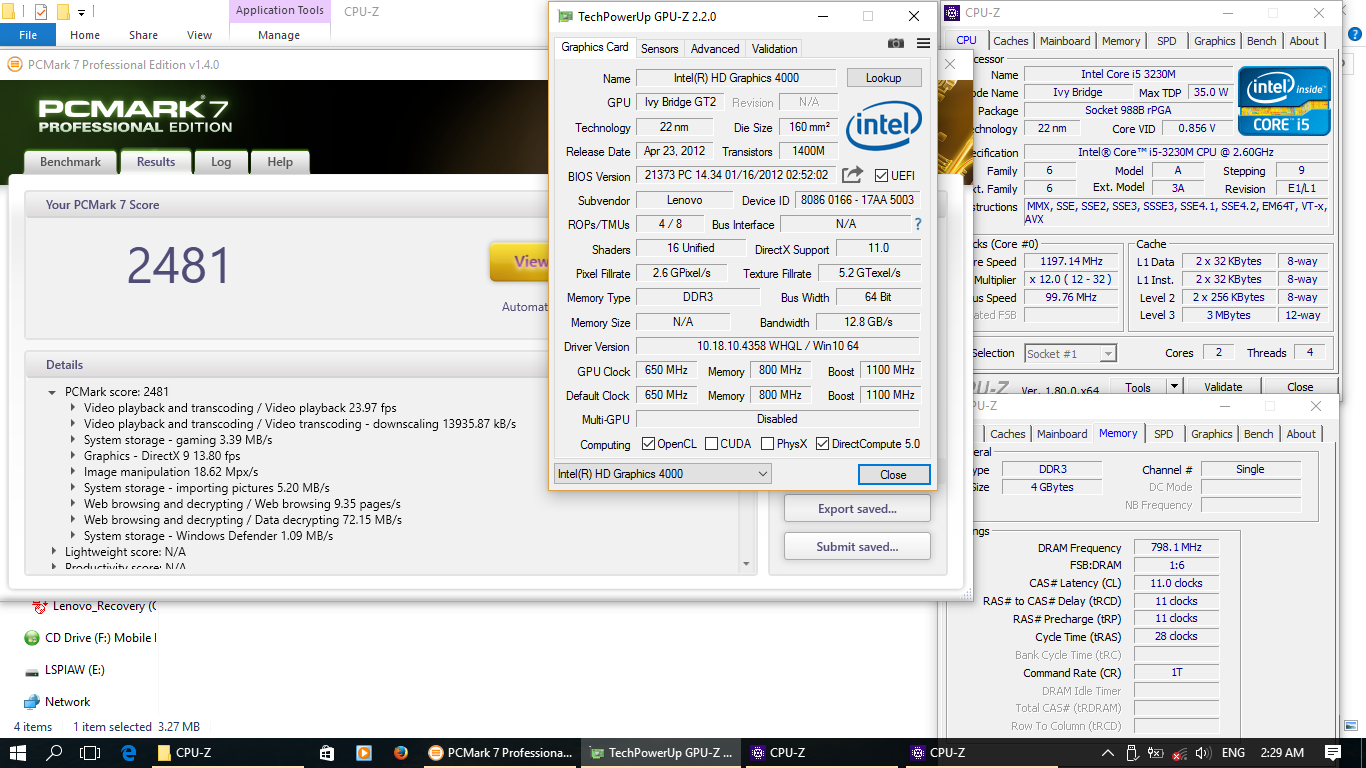Open Task View from the taskbar
1366x768 pixels.
(90, 753)
